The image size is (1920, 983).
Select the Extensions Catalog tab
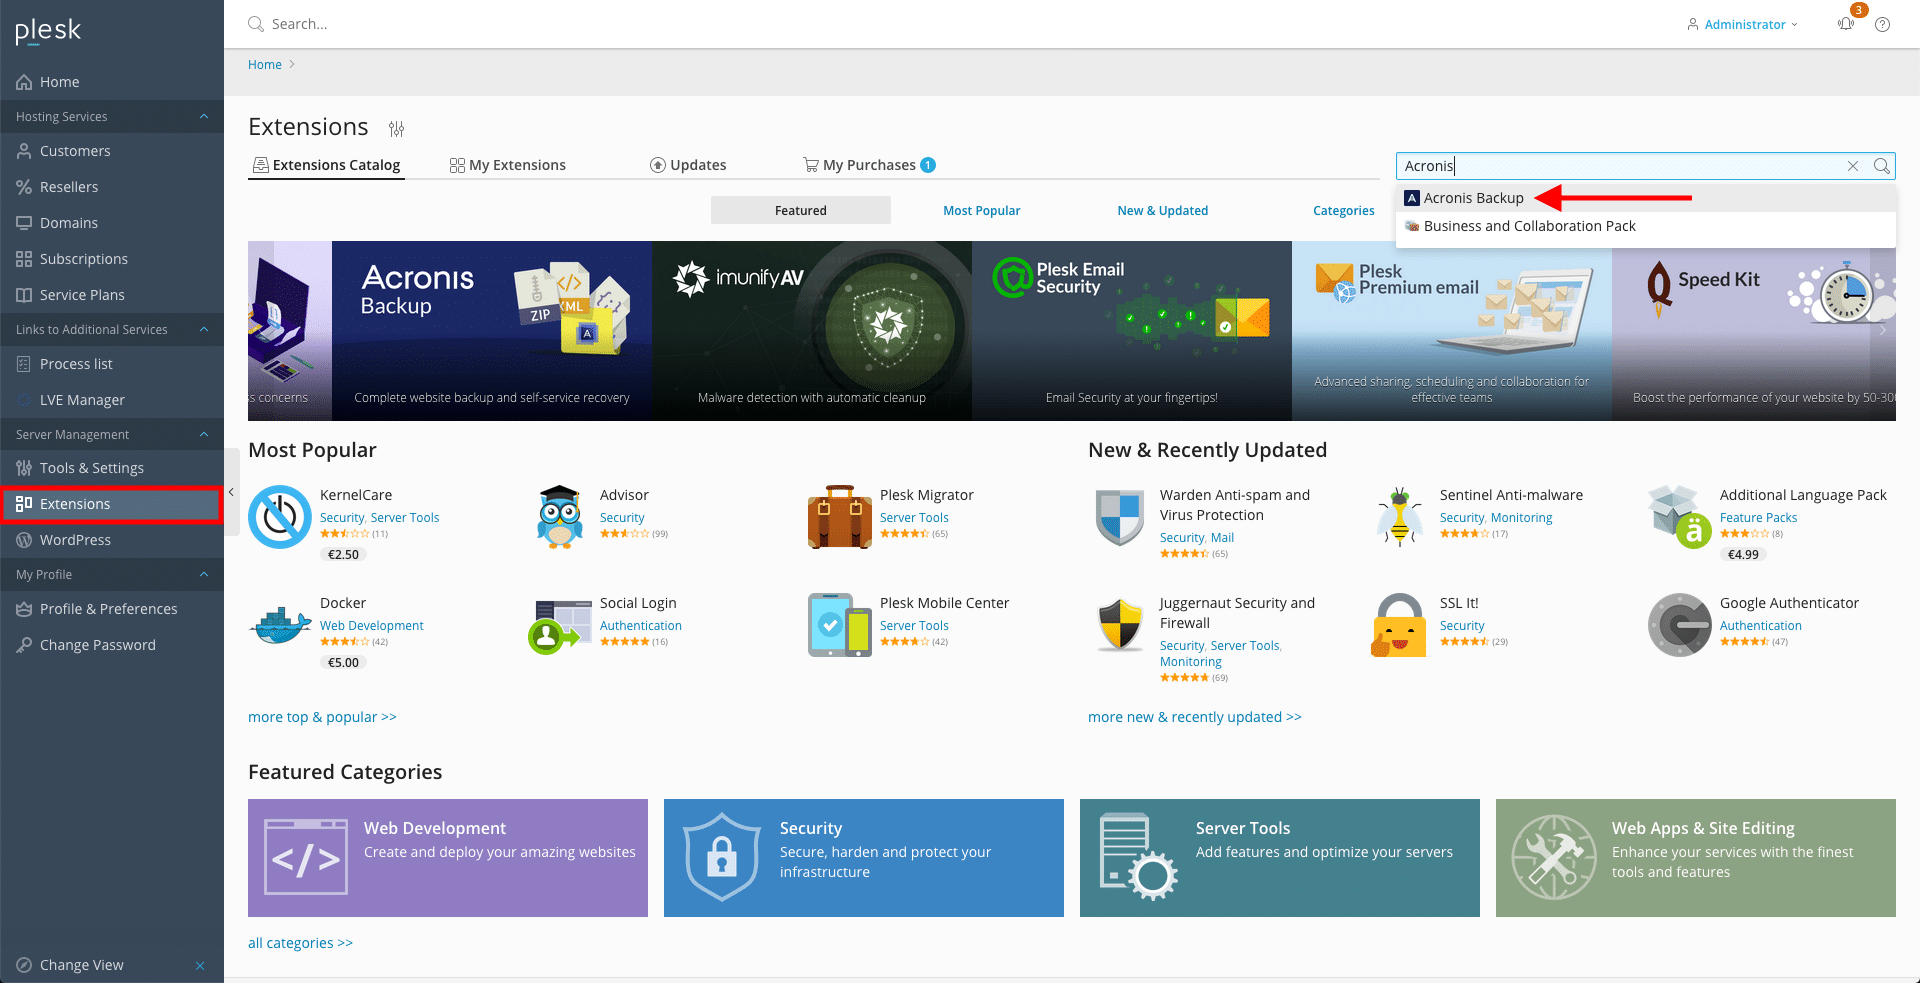click(327, 165)
